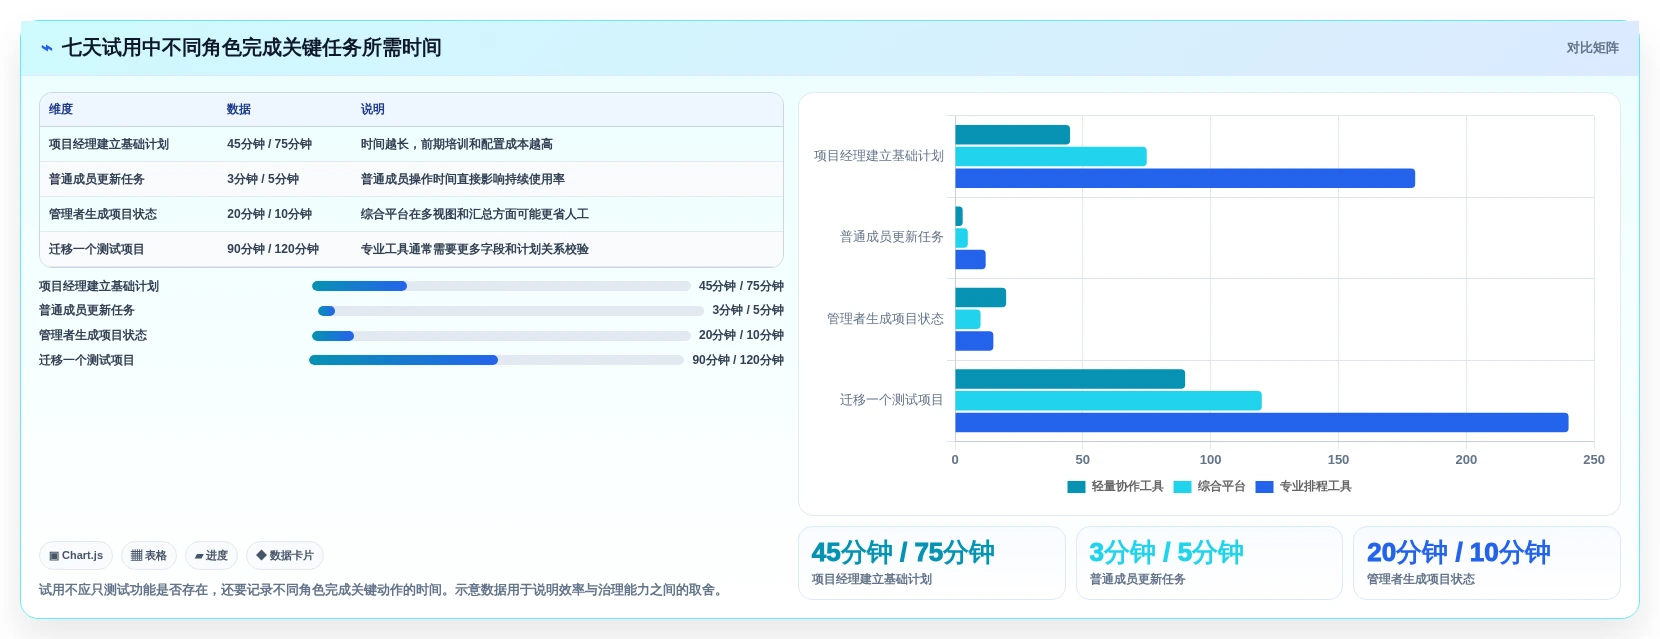
Task: Click the lightning icon beside the title
Action: pyautogui.click(x=47, y=48)
